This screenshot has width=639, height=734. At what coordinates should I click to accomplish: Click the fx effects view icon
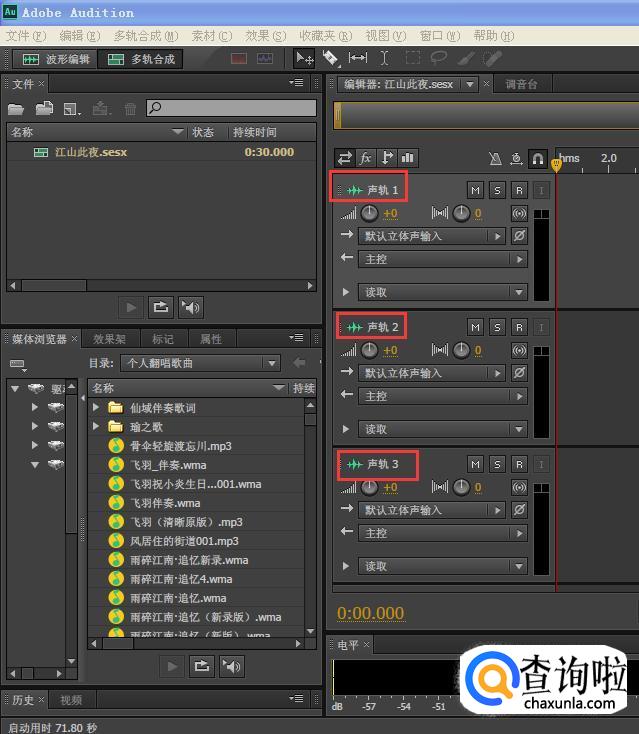point(366,158)
